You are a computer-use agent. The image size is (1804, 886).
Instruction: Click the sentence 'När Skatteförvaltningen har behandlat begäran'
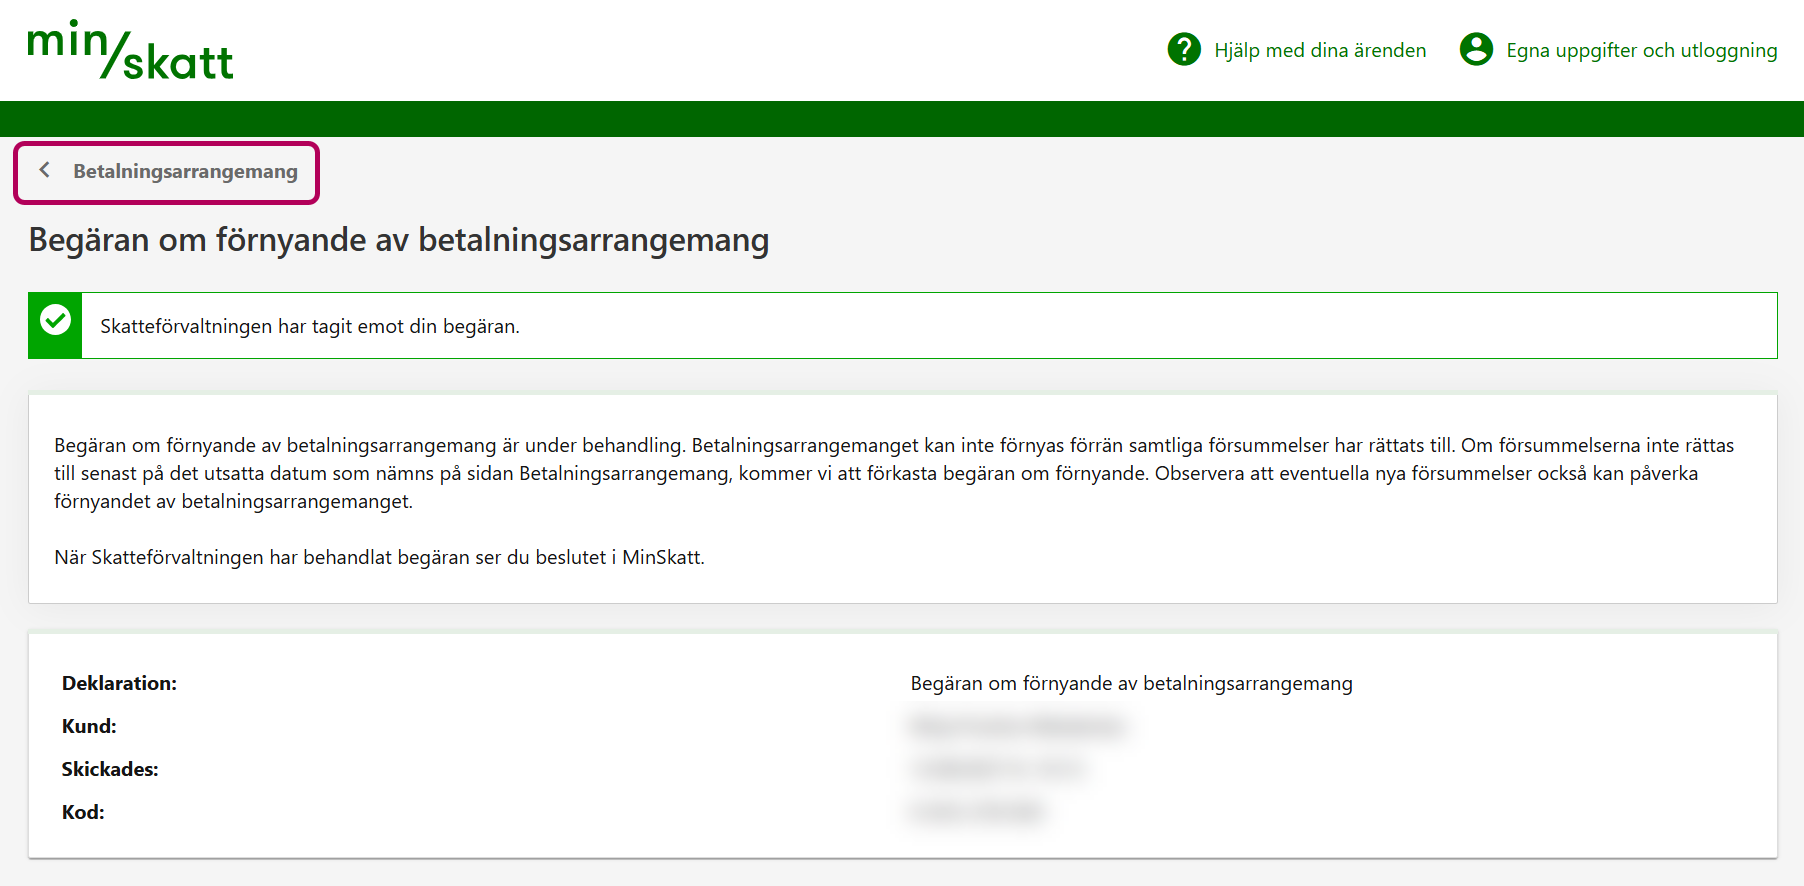[x=379, y=557]
